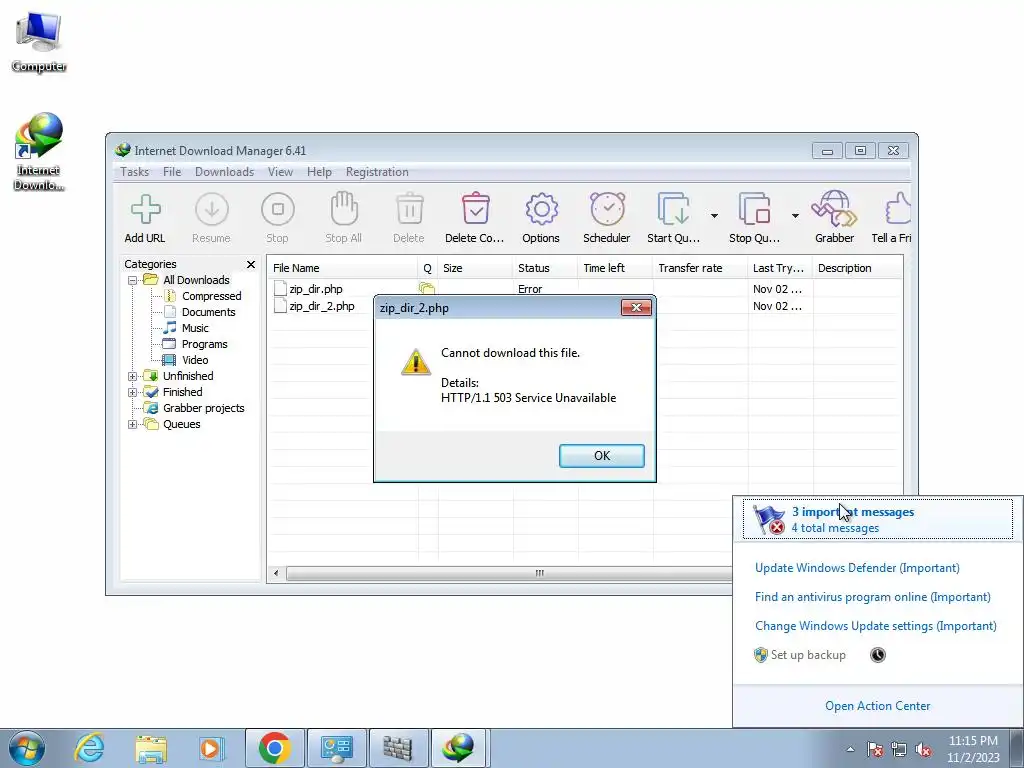This screenshot has width=1024, height=768.
Task: Sort by Transfer rate column header
Action: (700, 268)
